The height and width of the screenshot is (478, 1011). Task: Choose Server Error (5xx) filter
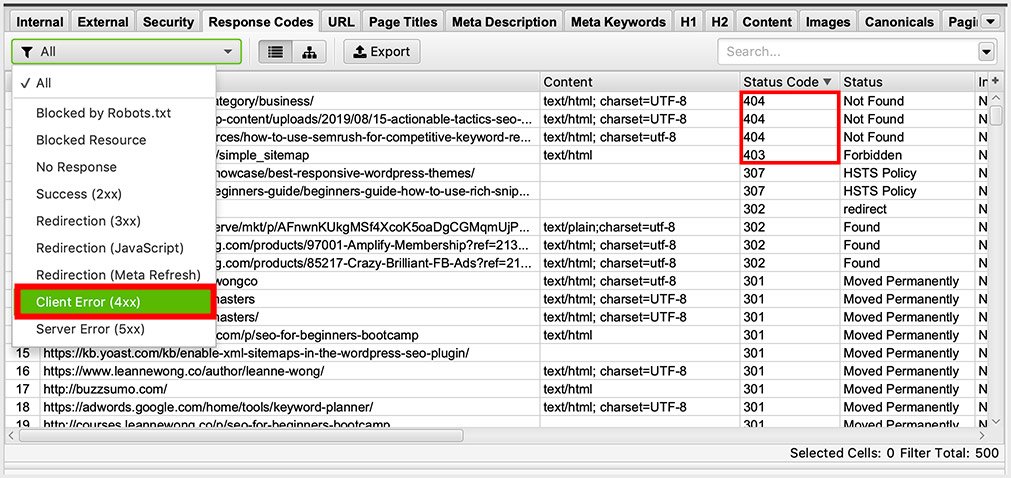pyautogui.click(x=114, y=330)
